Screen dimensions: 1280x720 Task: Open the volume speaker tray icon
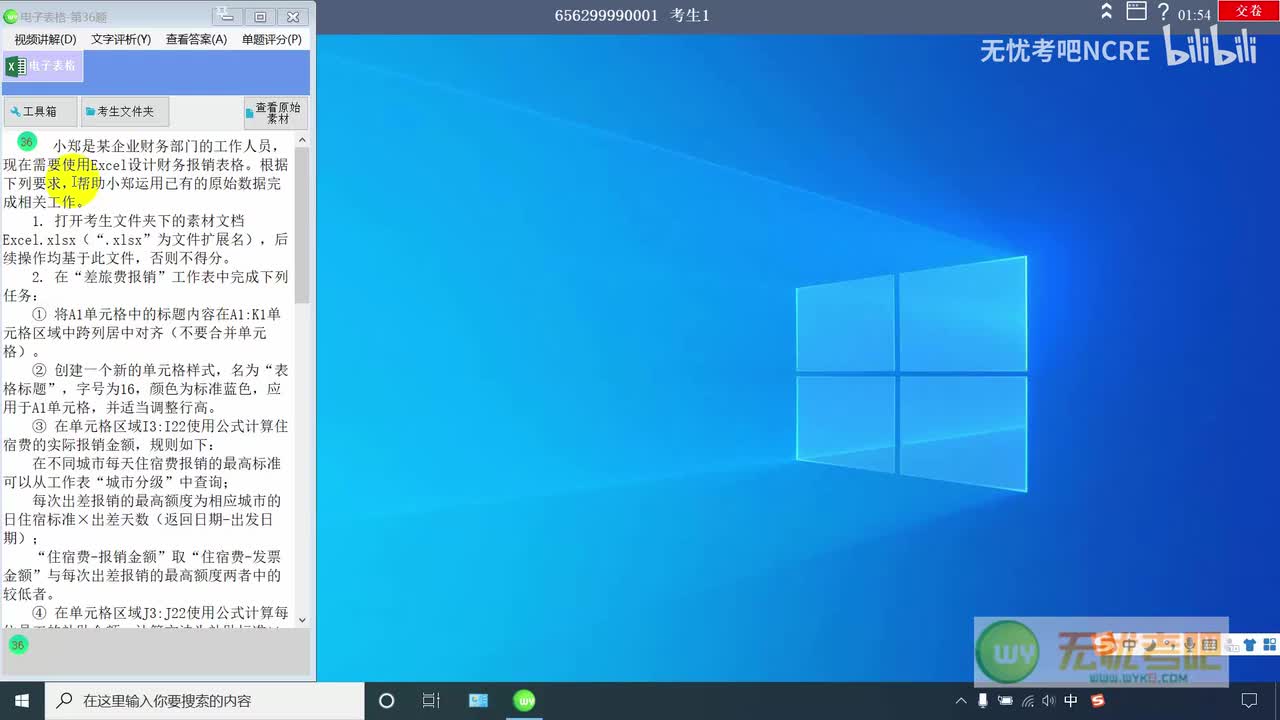pos(1049,701)
